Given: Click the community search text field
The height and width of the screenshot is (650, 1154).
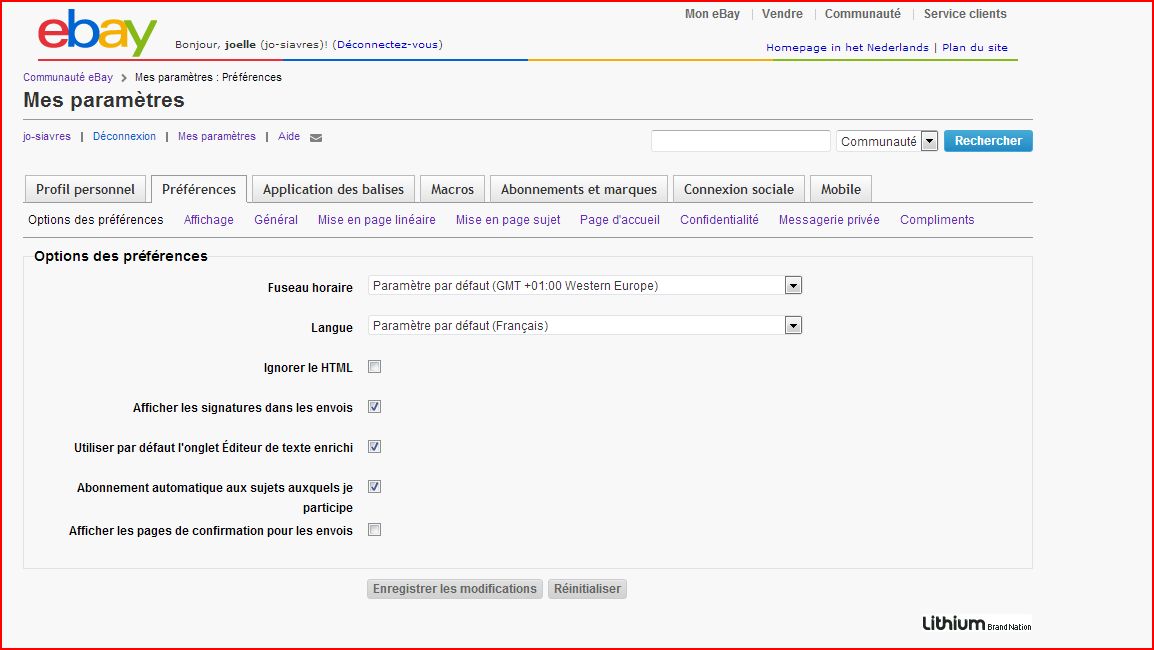Looking at the screenshot, I should point(740,142).
